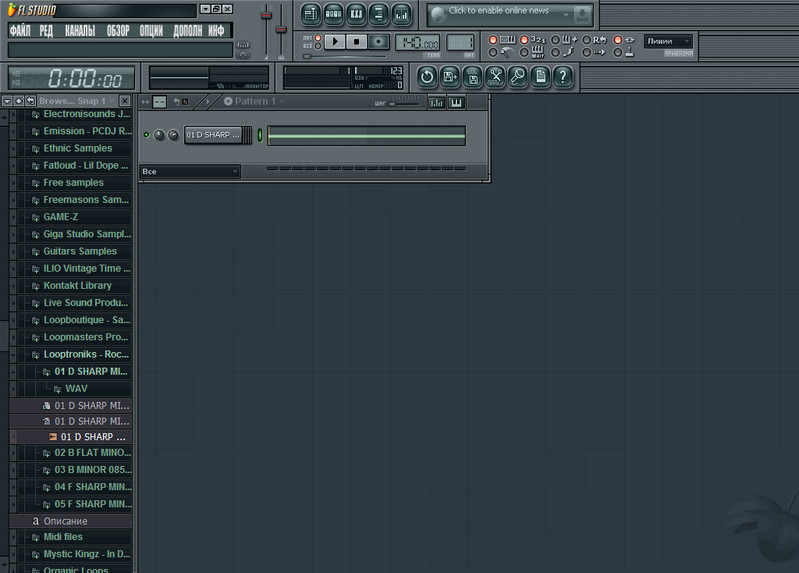Click the magnifier zoom tool icon
The image size is (799, 573).
[x=518, y=76]
